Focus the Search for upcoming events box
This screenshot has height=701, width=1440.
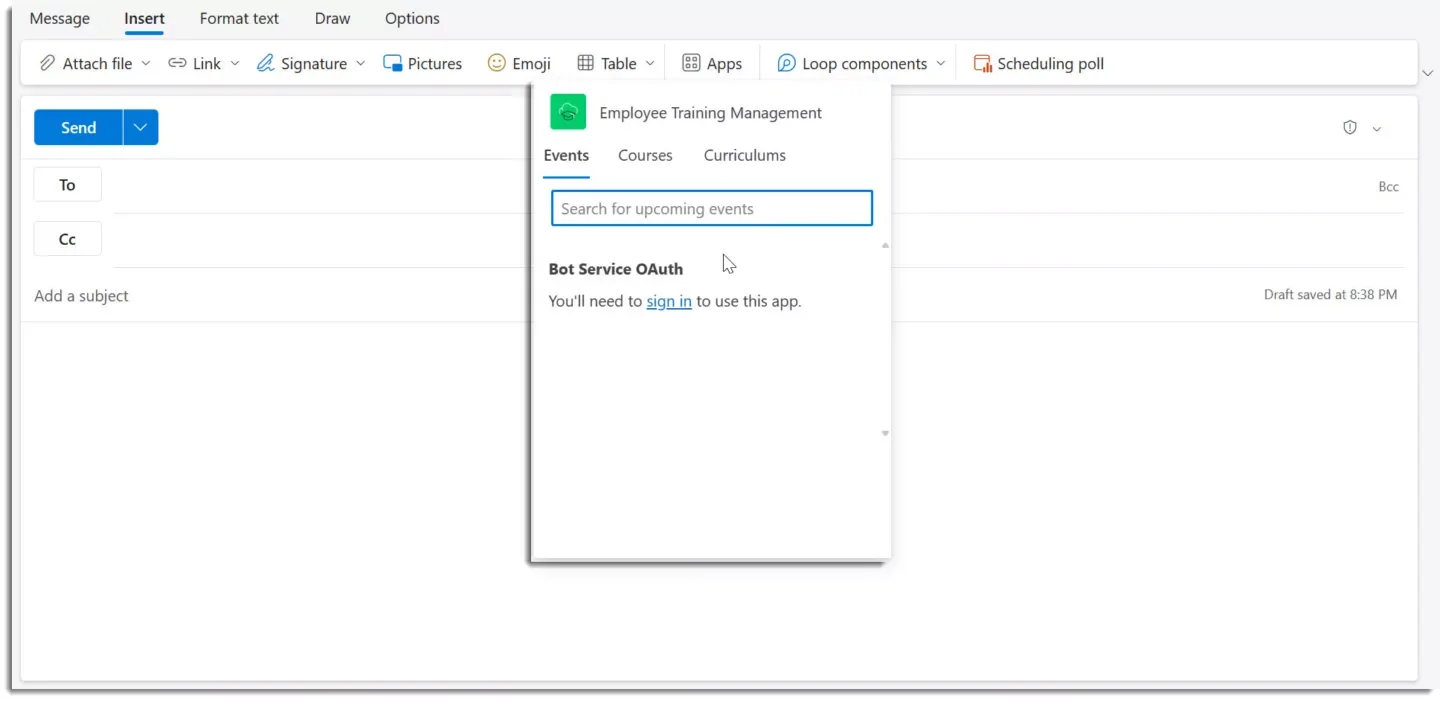click(x=712, y=208)
